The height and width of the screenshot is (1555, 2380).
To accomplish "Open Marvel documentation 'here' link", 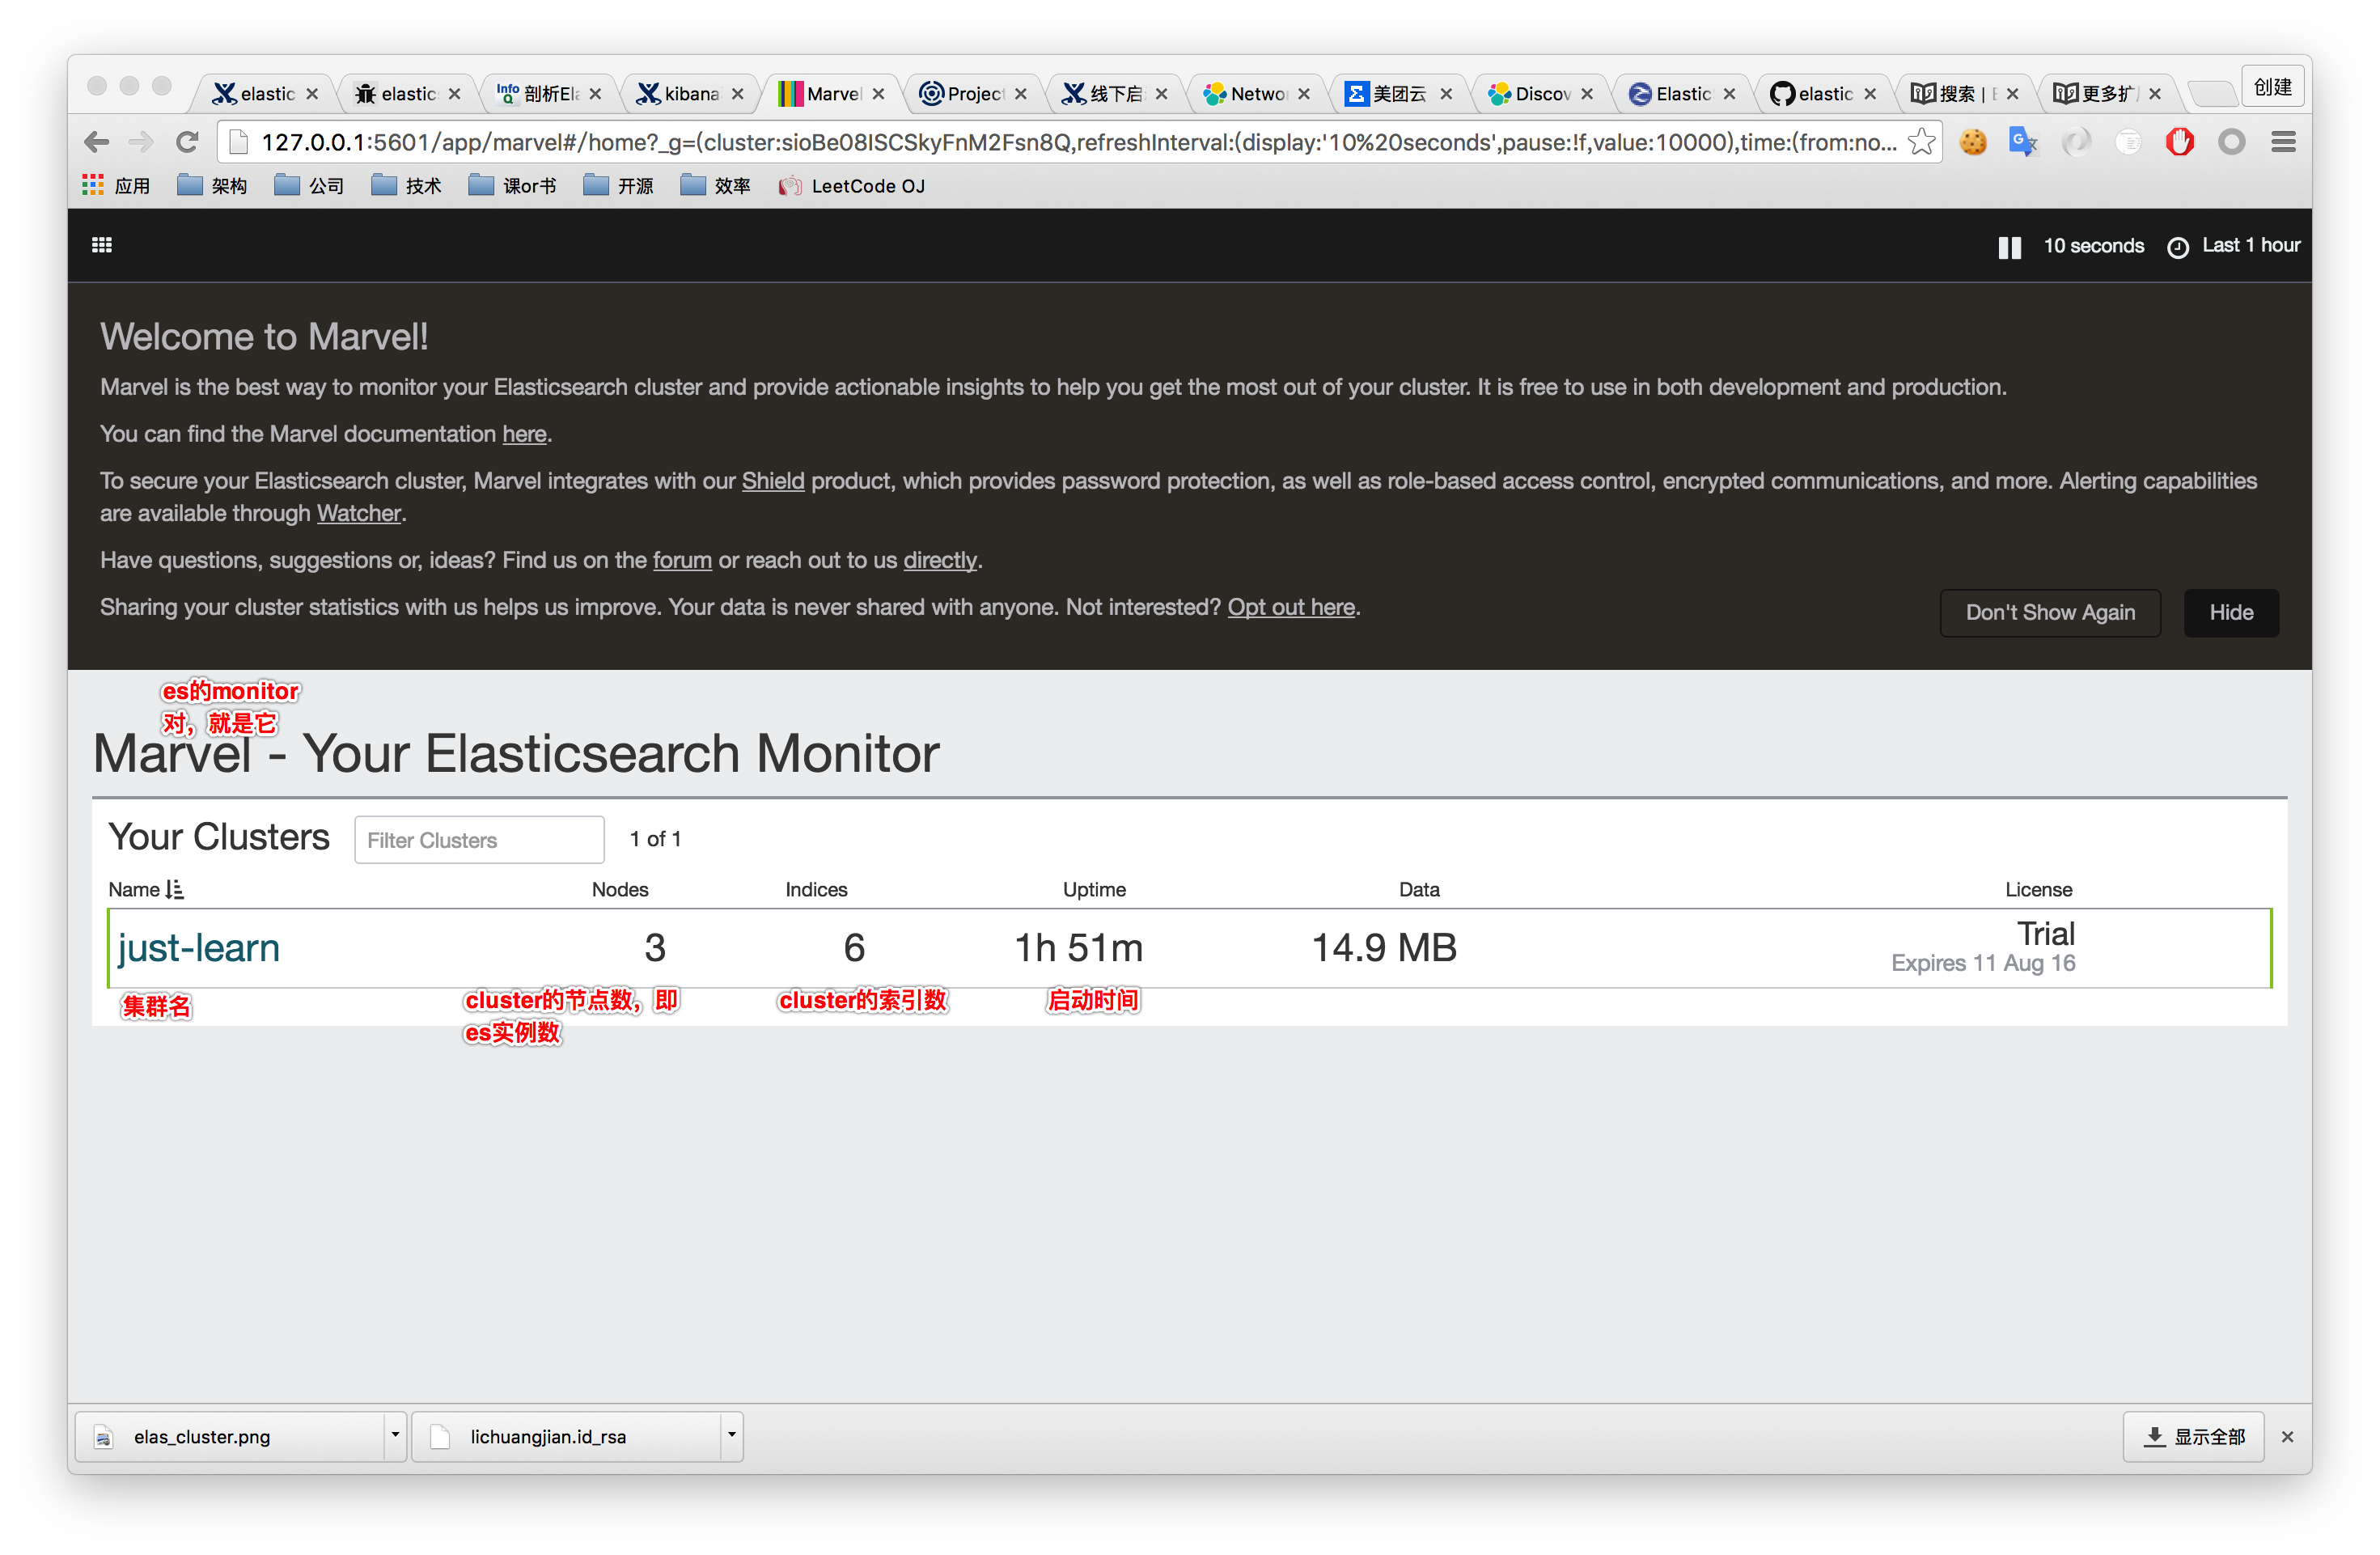I will point(524,434).
